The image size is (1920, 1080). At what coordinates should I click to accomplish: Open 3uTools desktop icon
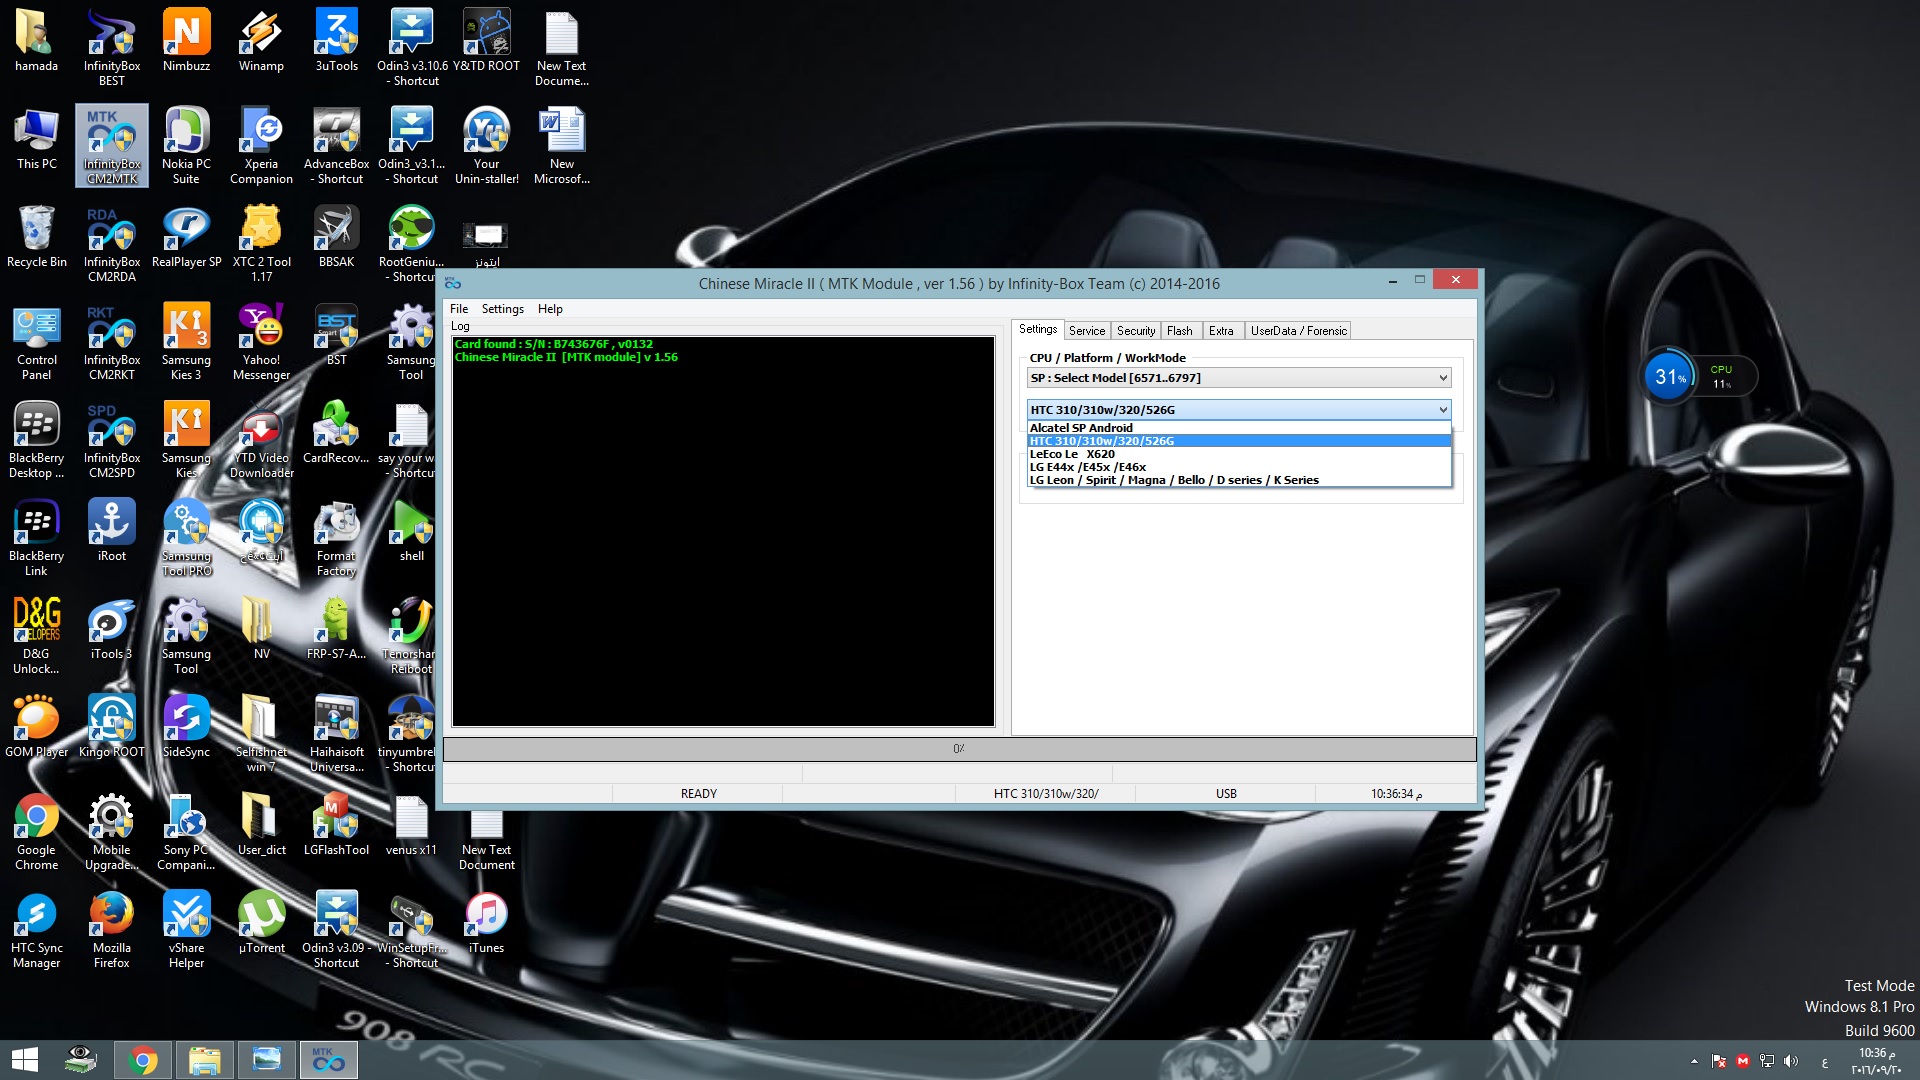pyautogui.click(x=336, y=40)
